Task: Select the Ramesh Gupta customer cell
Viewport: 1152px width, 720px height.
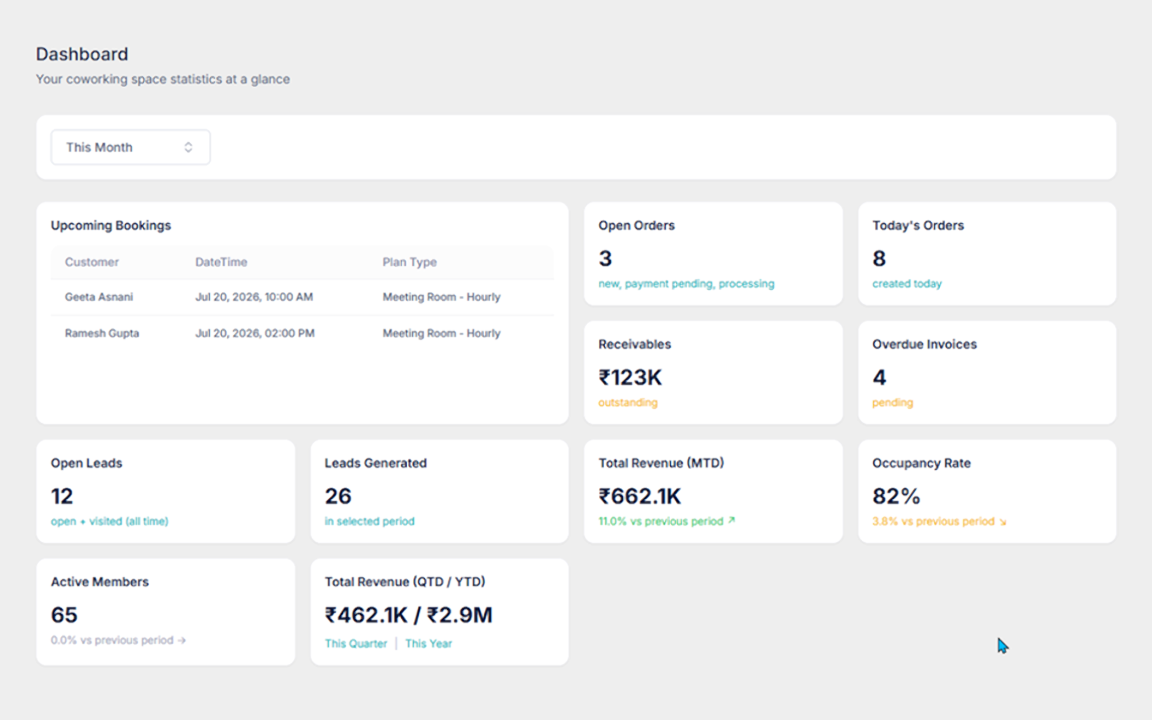Action: click(102, 333)
